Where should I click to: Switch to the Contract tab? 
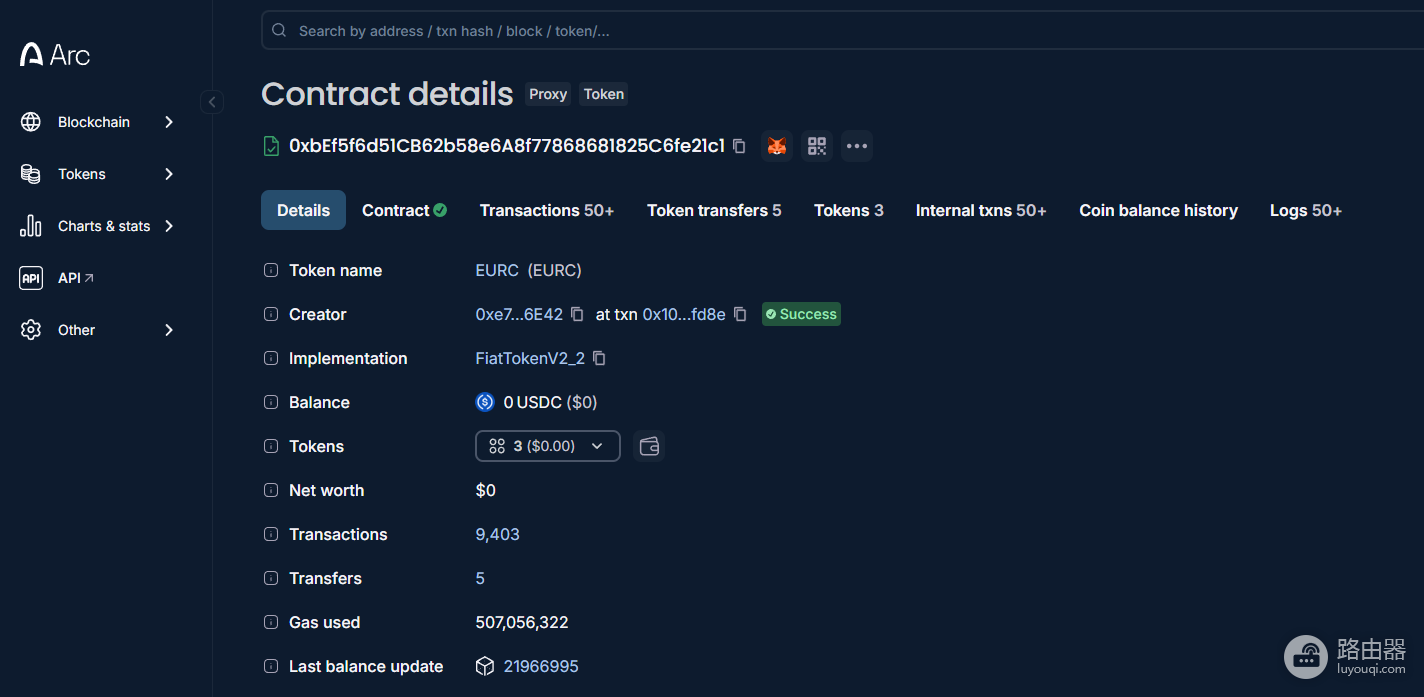coord(404,210)
